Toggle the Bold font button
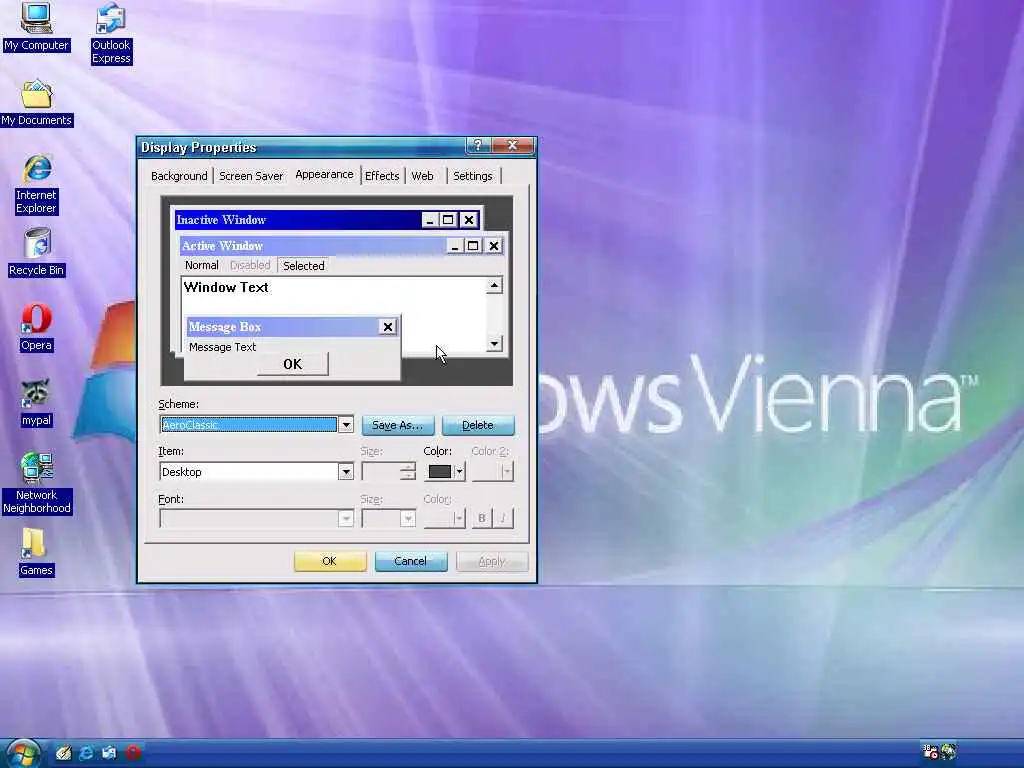This screenshot has height=768, width=1024. [482, 518]
